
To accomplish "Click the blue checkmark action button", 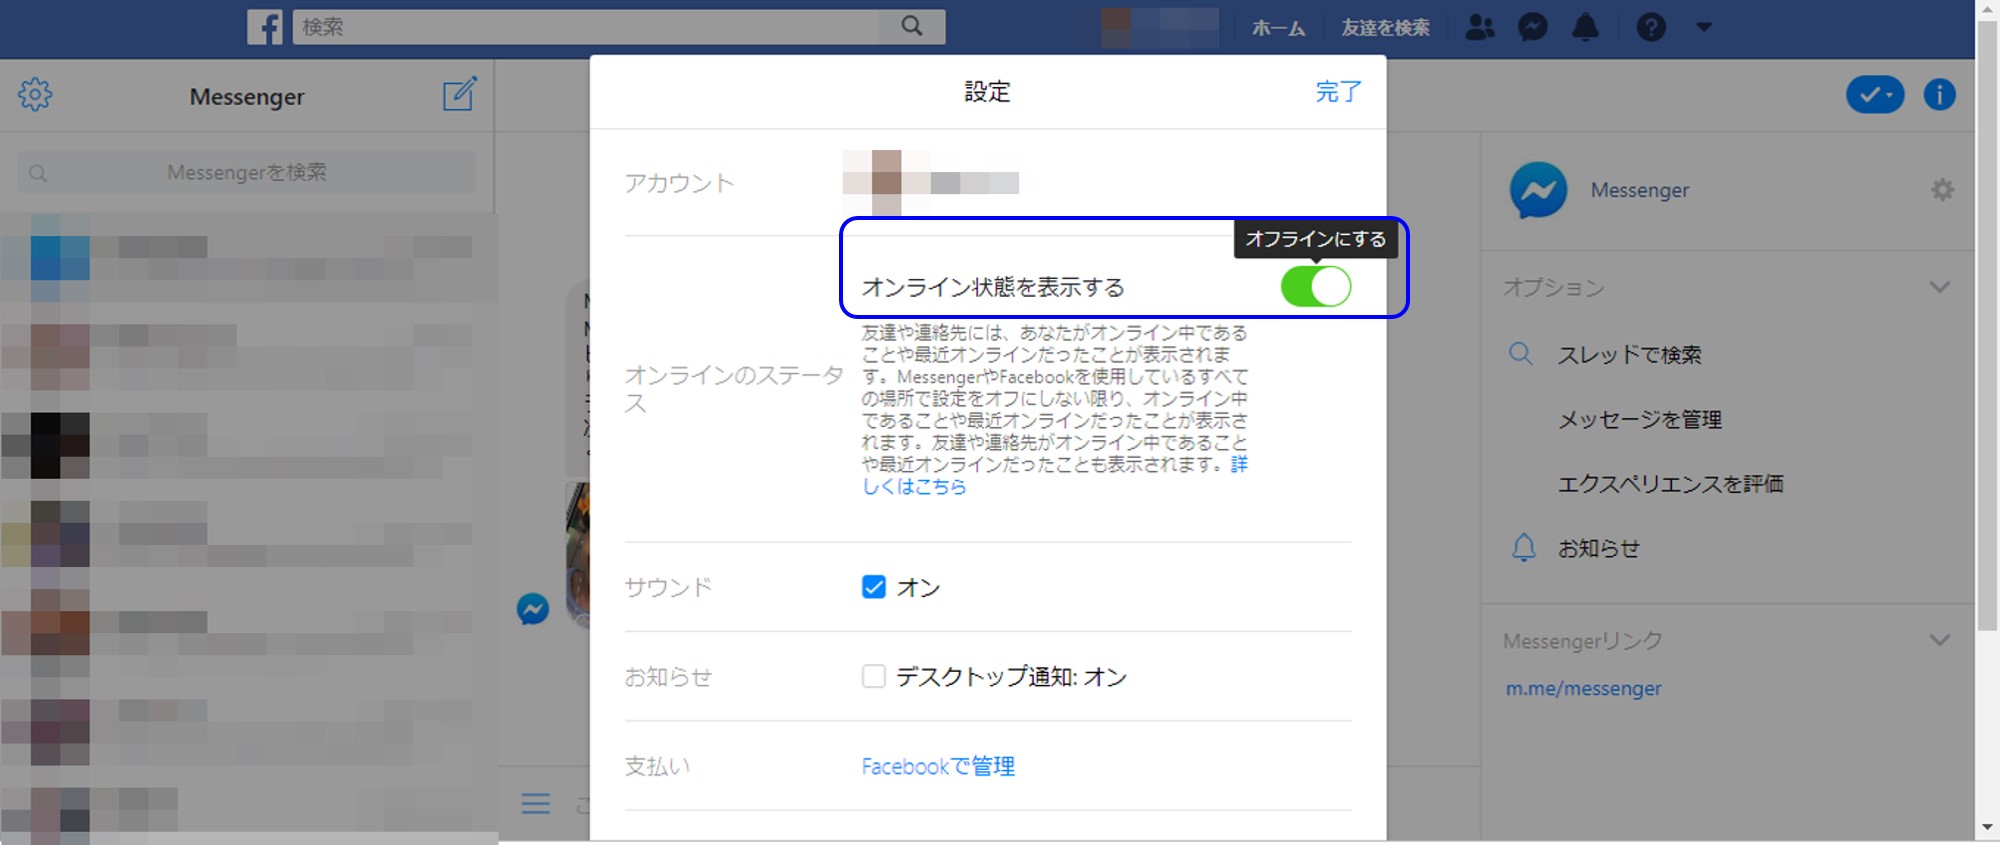I will (x=1875, y=95).
